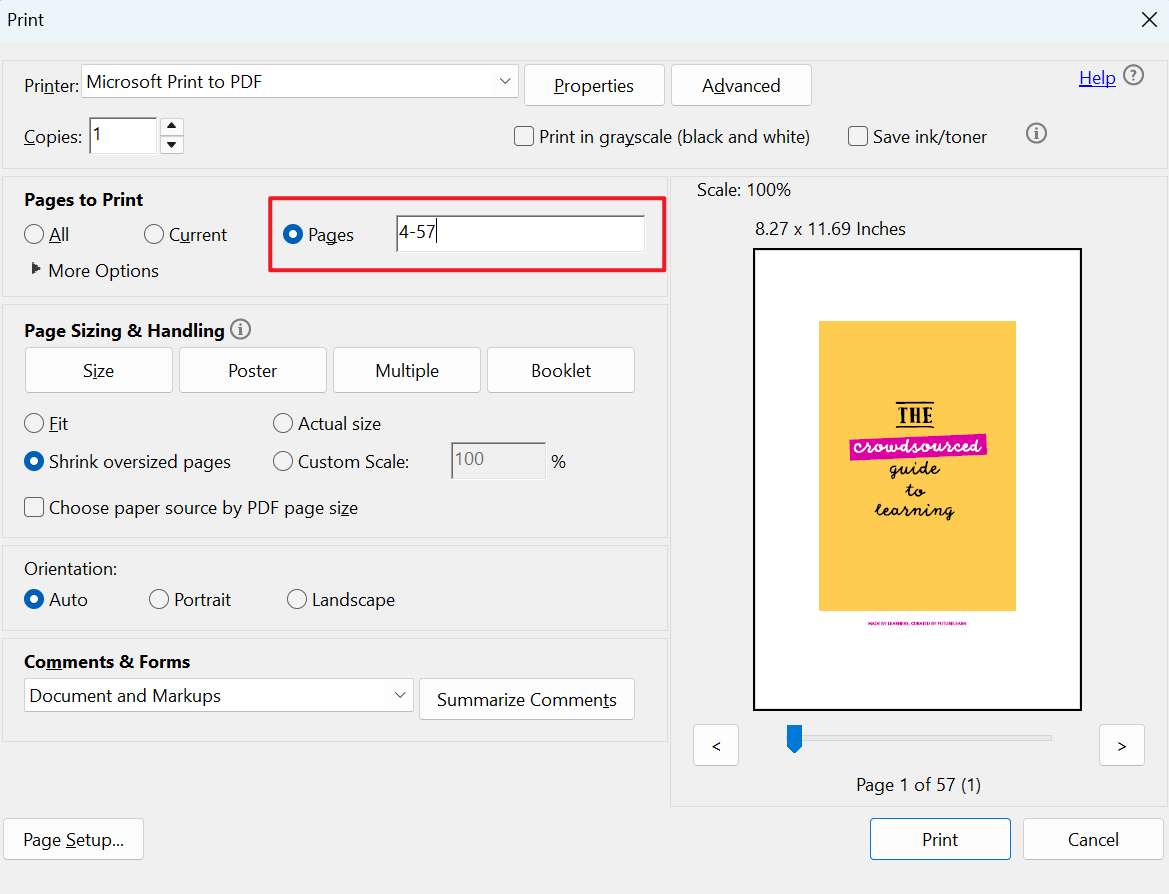
Task: Select the Multiple page sizing option
Action: tap(406, 370)
